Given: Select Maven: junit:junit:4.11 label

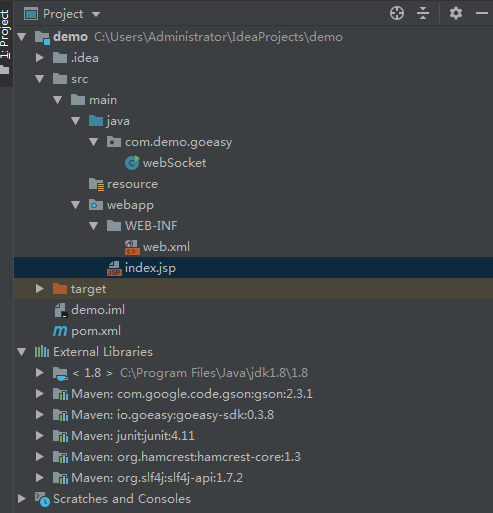Looking at the screenshot, I should pos(133,436).
